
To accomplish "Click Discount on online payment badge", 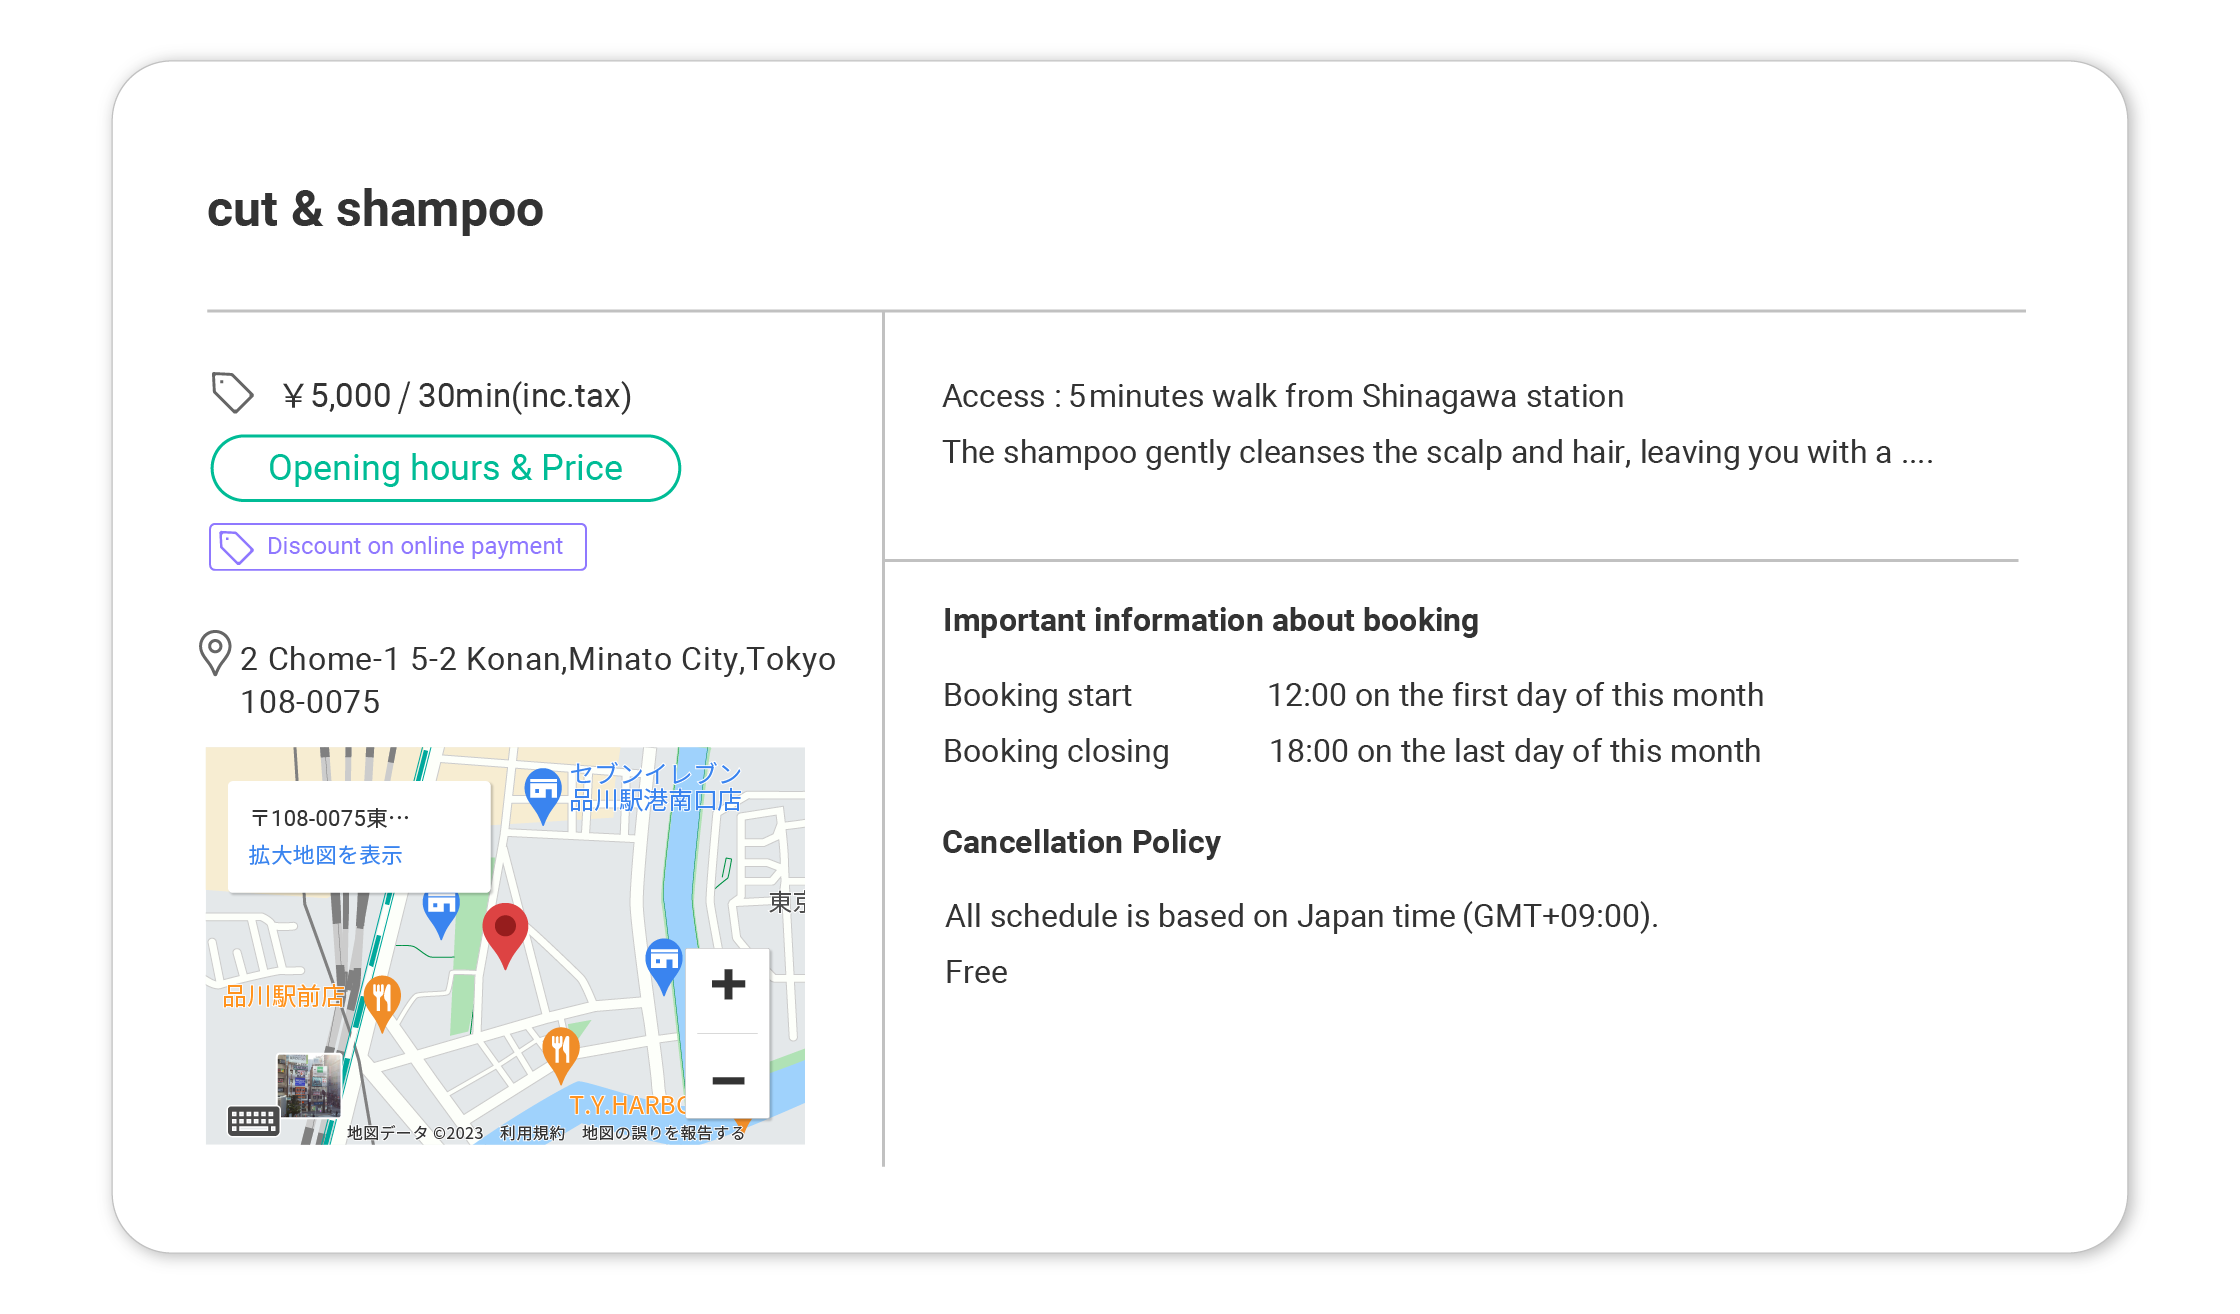I will 398,547.
